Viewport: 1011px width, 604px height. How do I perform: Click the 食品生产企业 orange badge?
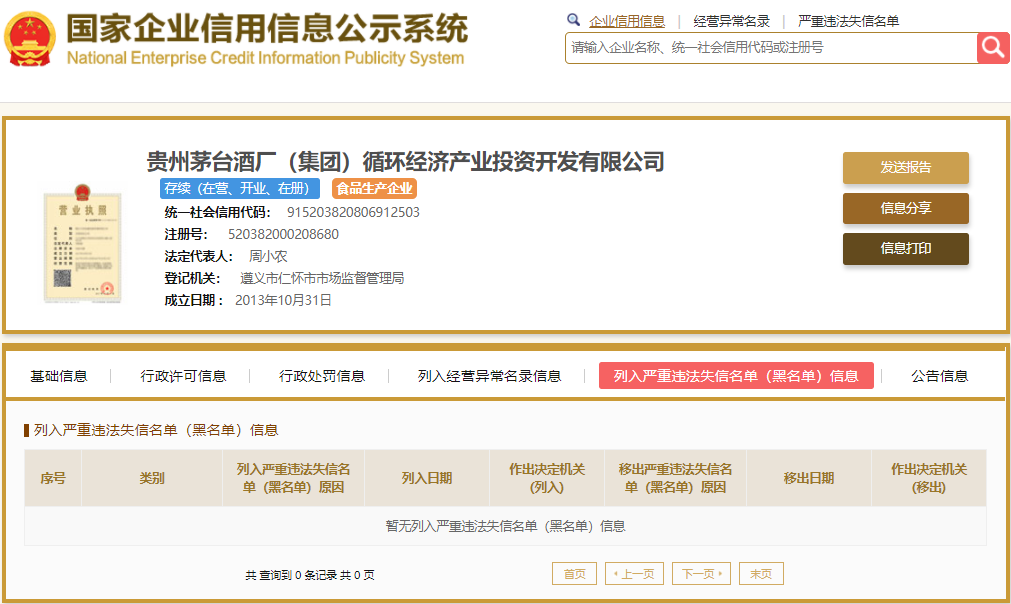(375, 188)
